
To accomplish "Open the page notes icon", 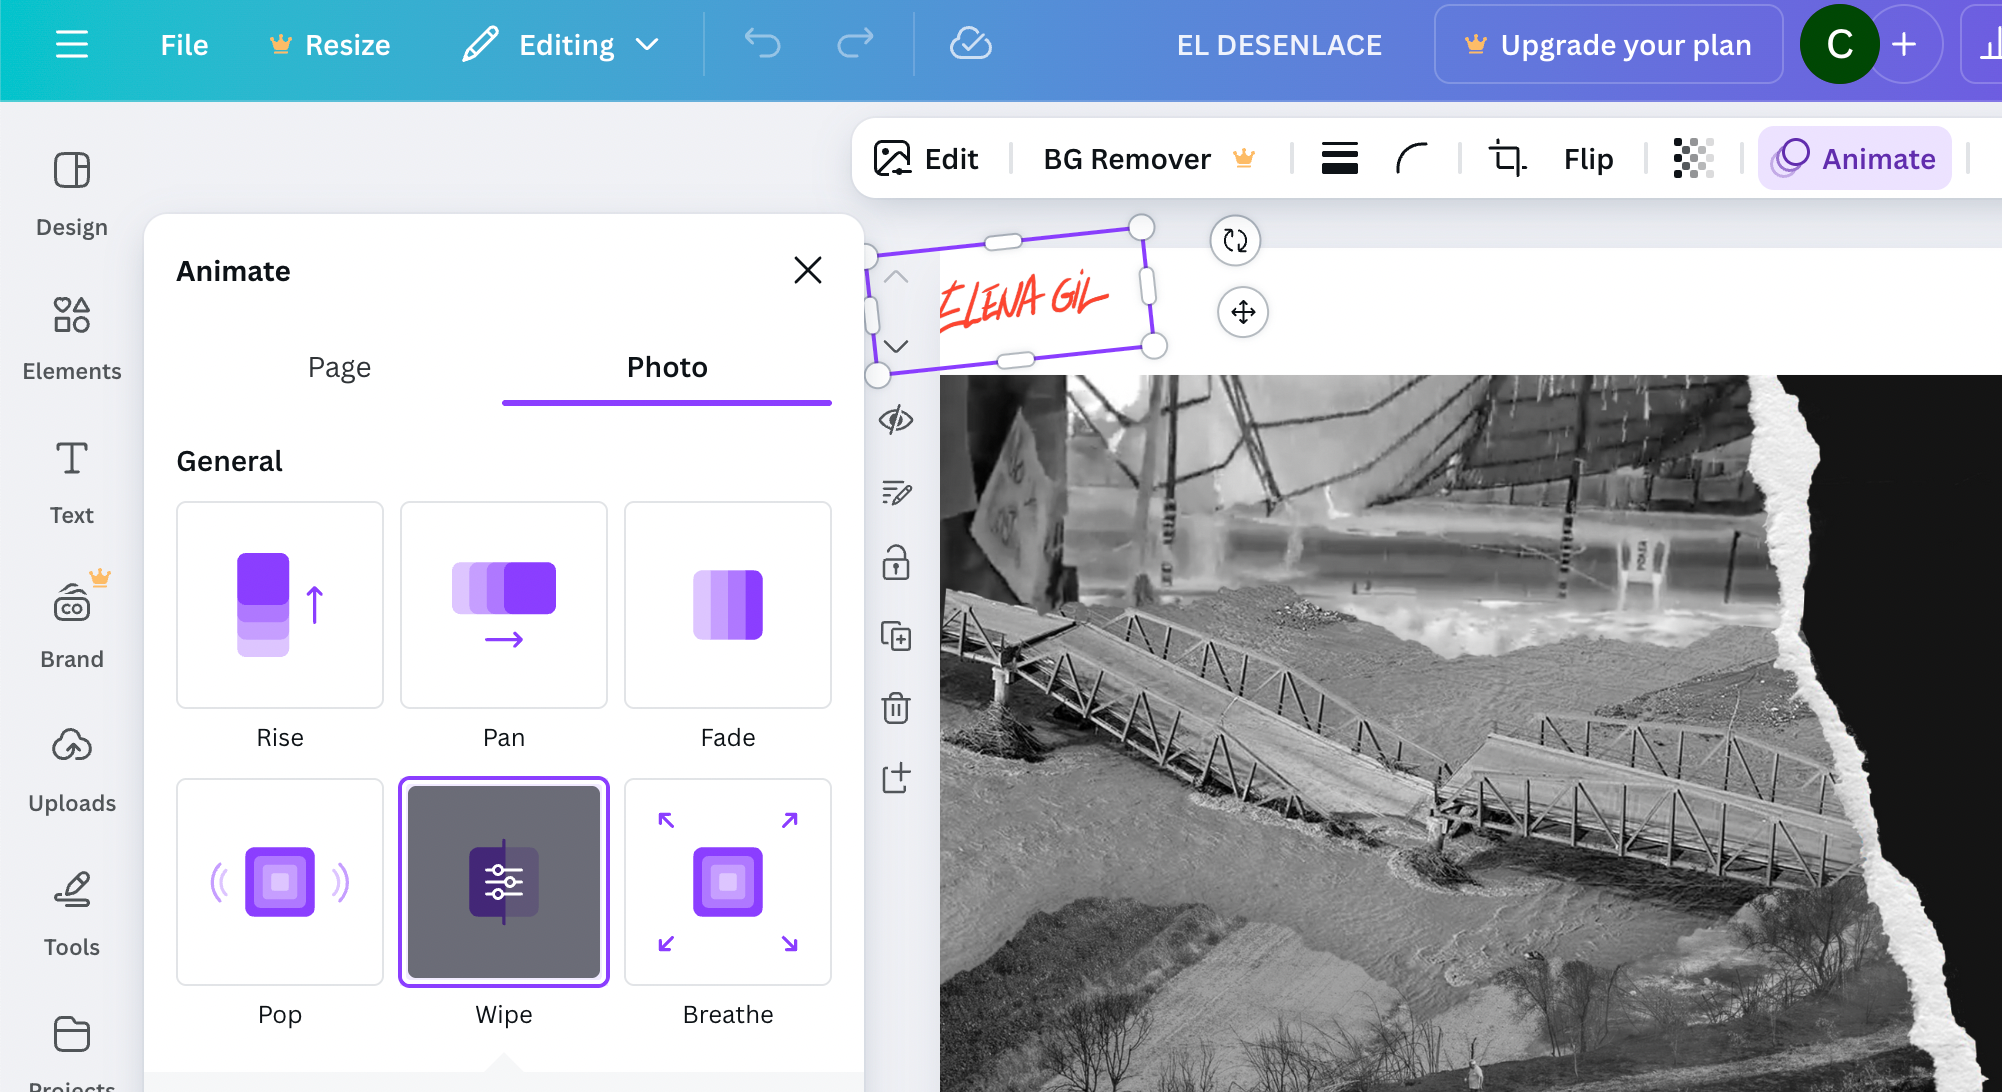I will 896,492.
